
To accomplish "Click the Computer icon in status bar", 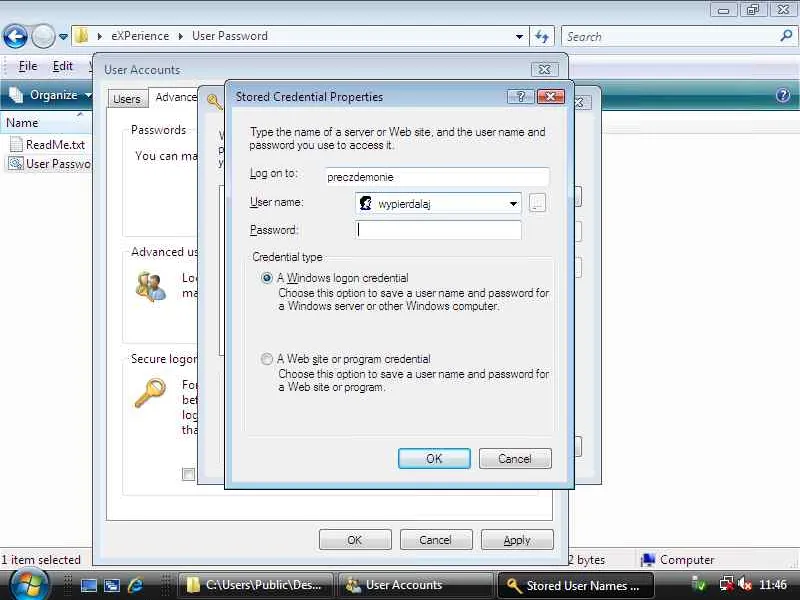I will tap(648, 560).
